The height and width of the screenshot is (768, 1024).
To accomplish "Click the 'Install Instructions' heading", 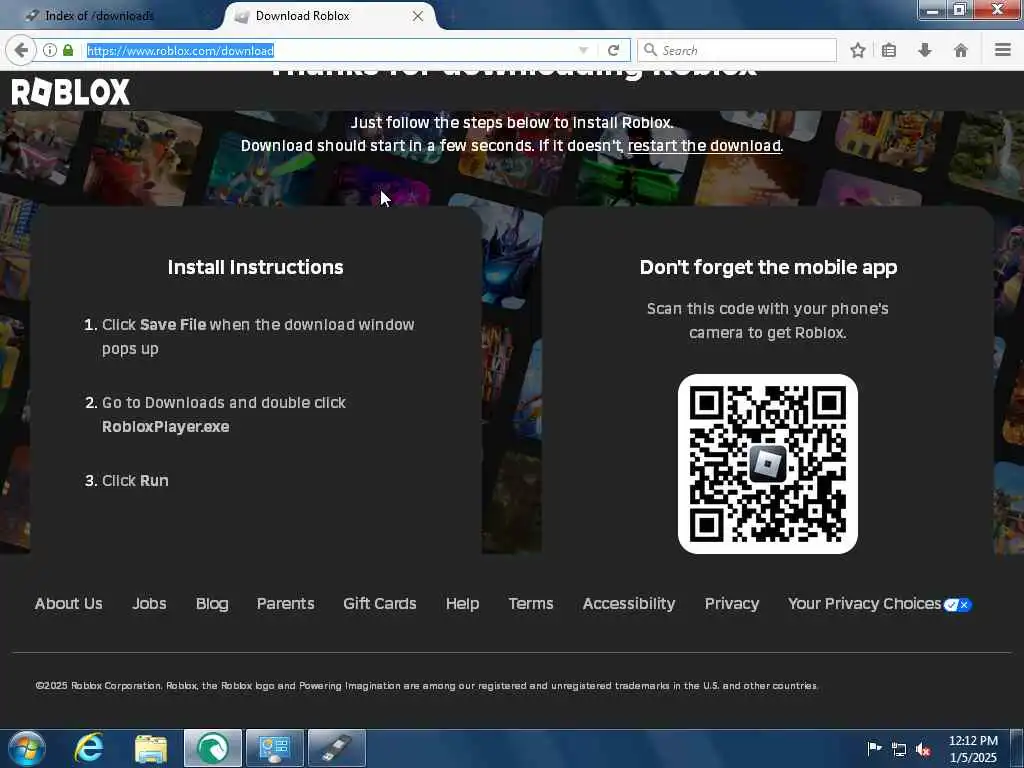I will (x=255, y=267).
